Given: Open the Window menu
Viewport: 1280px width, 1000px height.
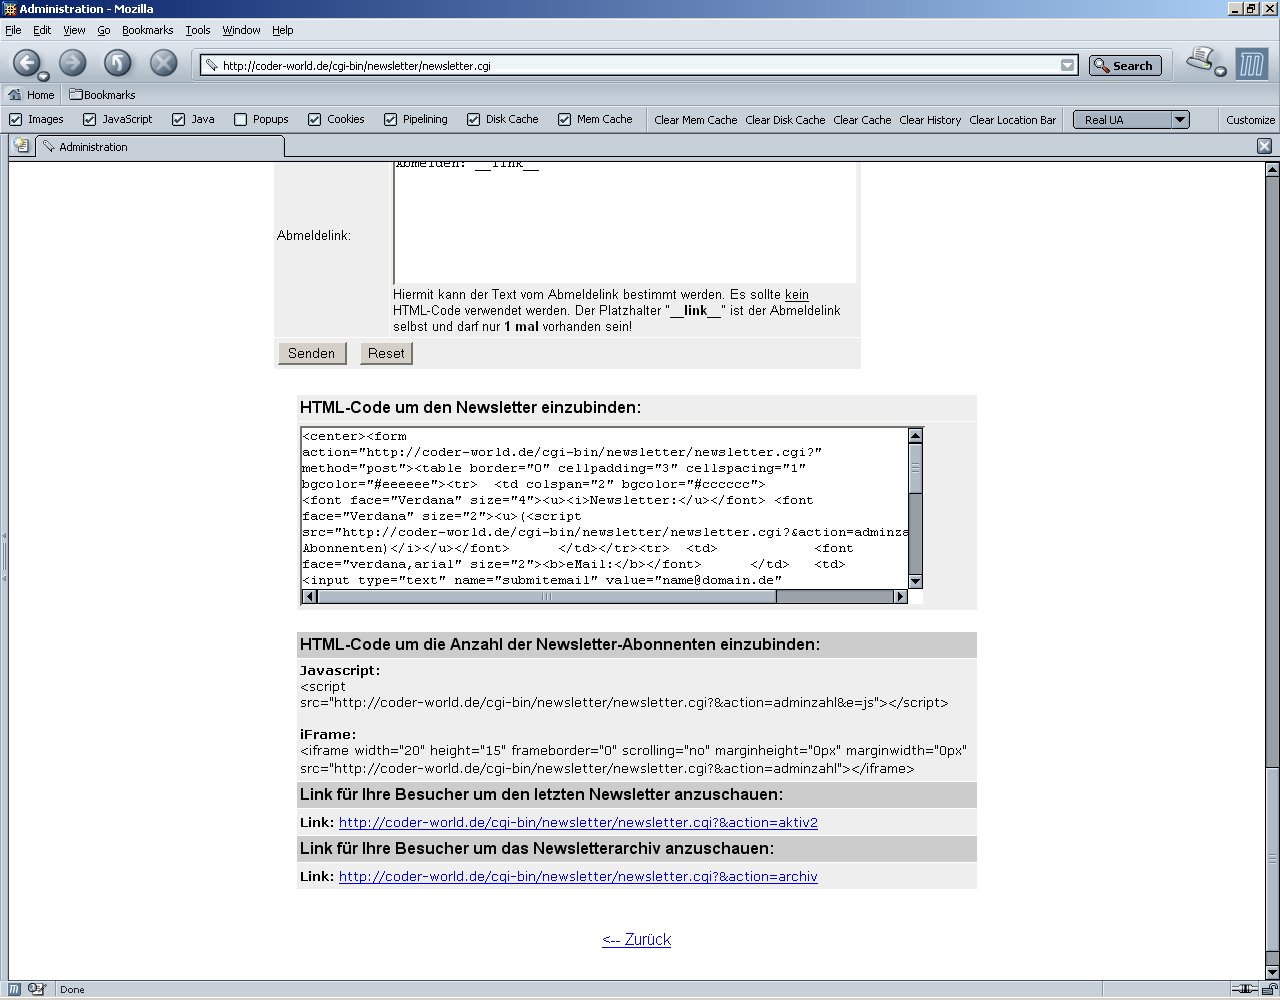Looking at the screenshot, I should pyautogui.click(x=241, y=30).
